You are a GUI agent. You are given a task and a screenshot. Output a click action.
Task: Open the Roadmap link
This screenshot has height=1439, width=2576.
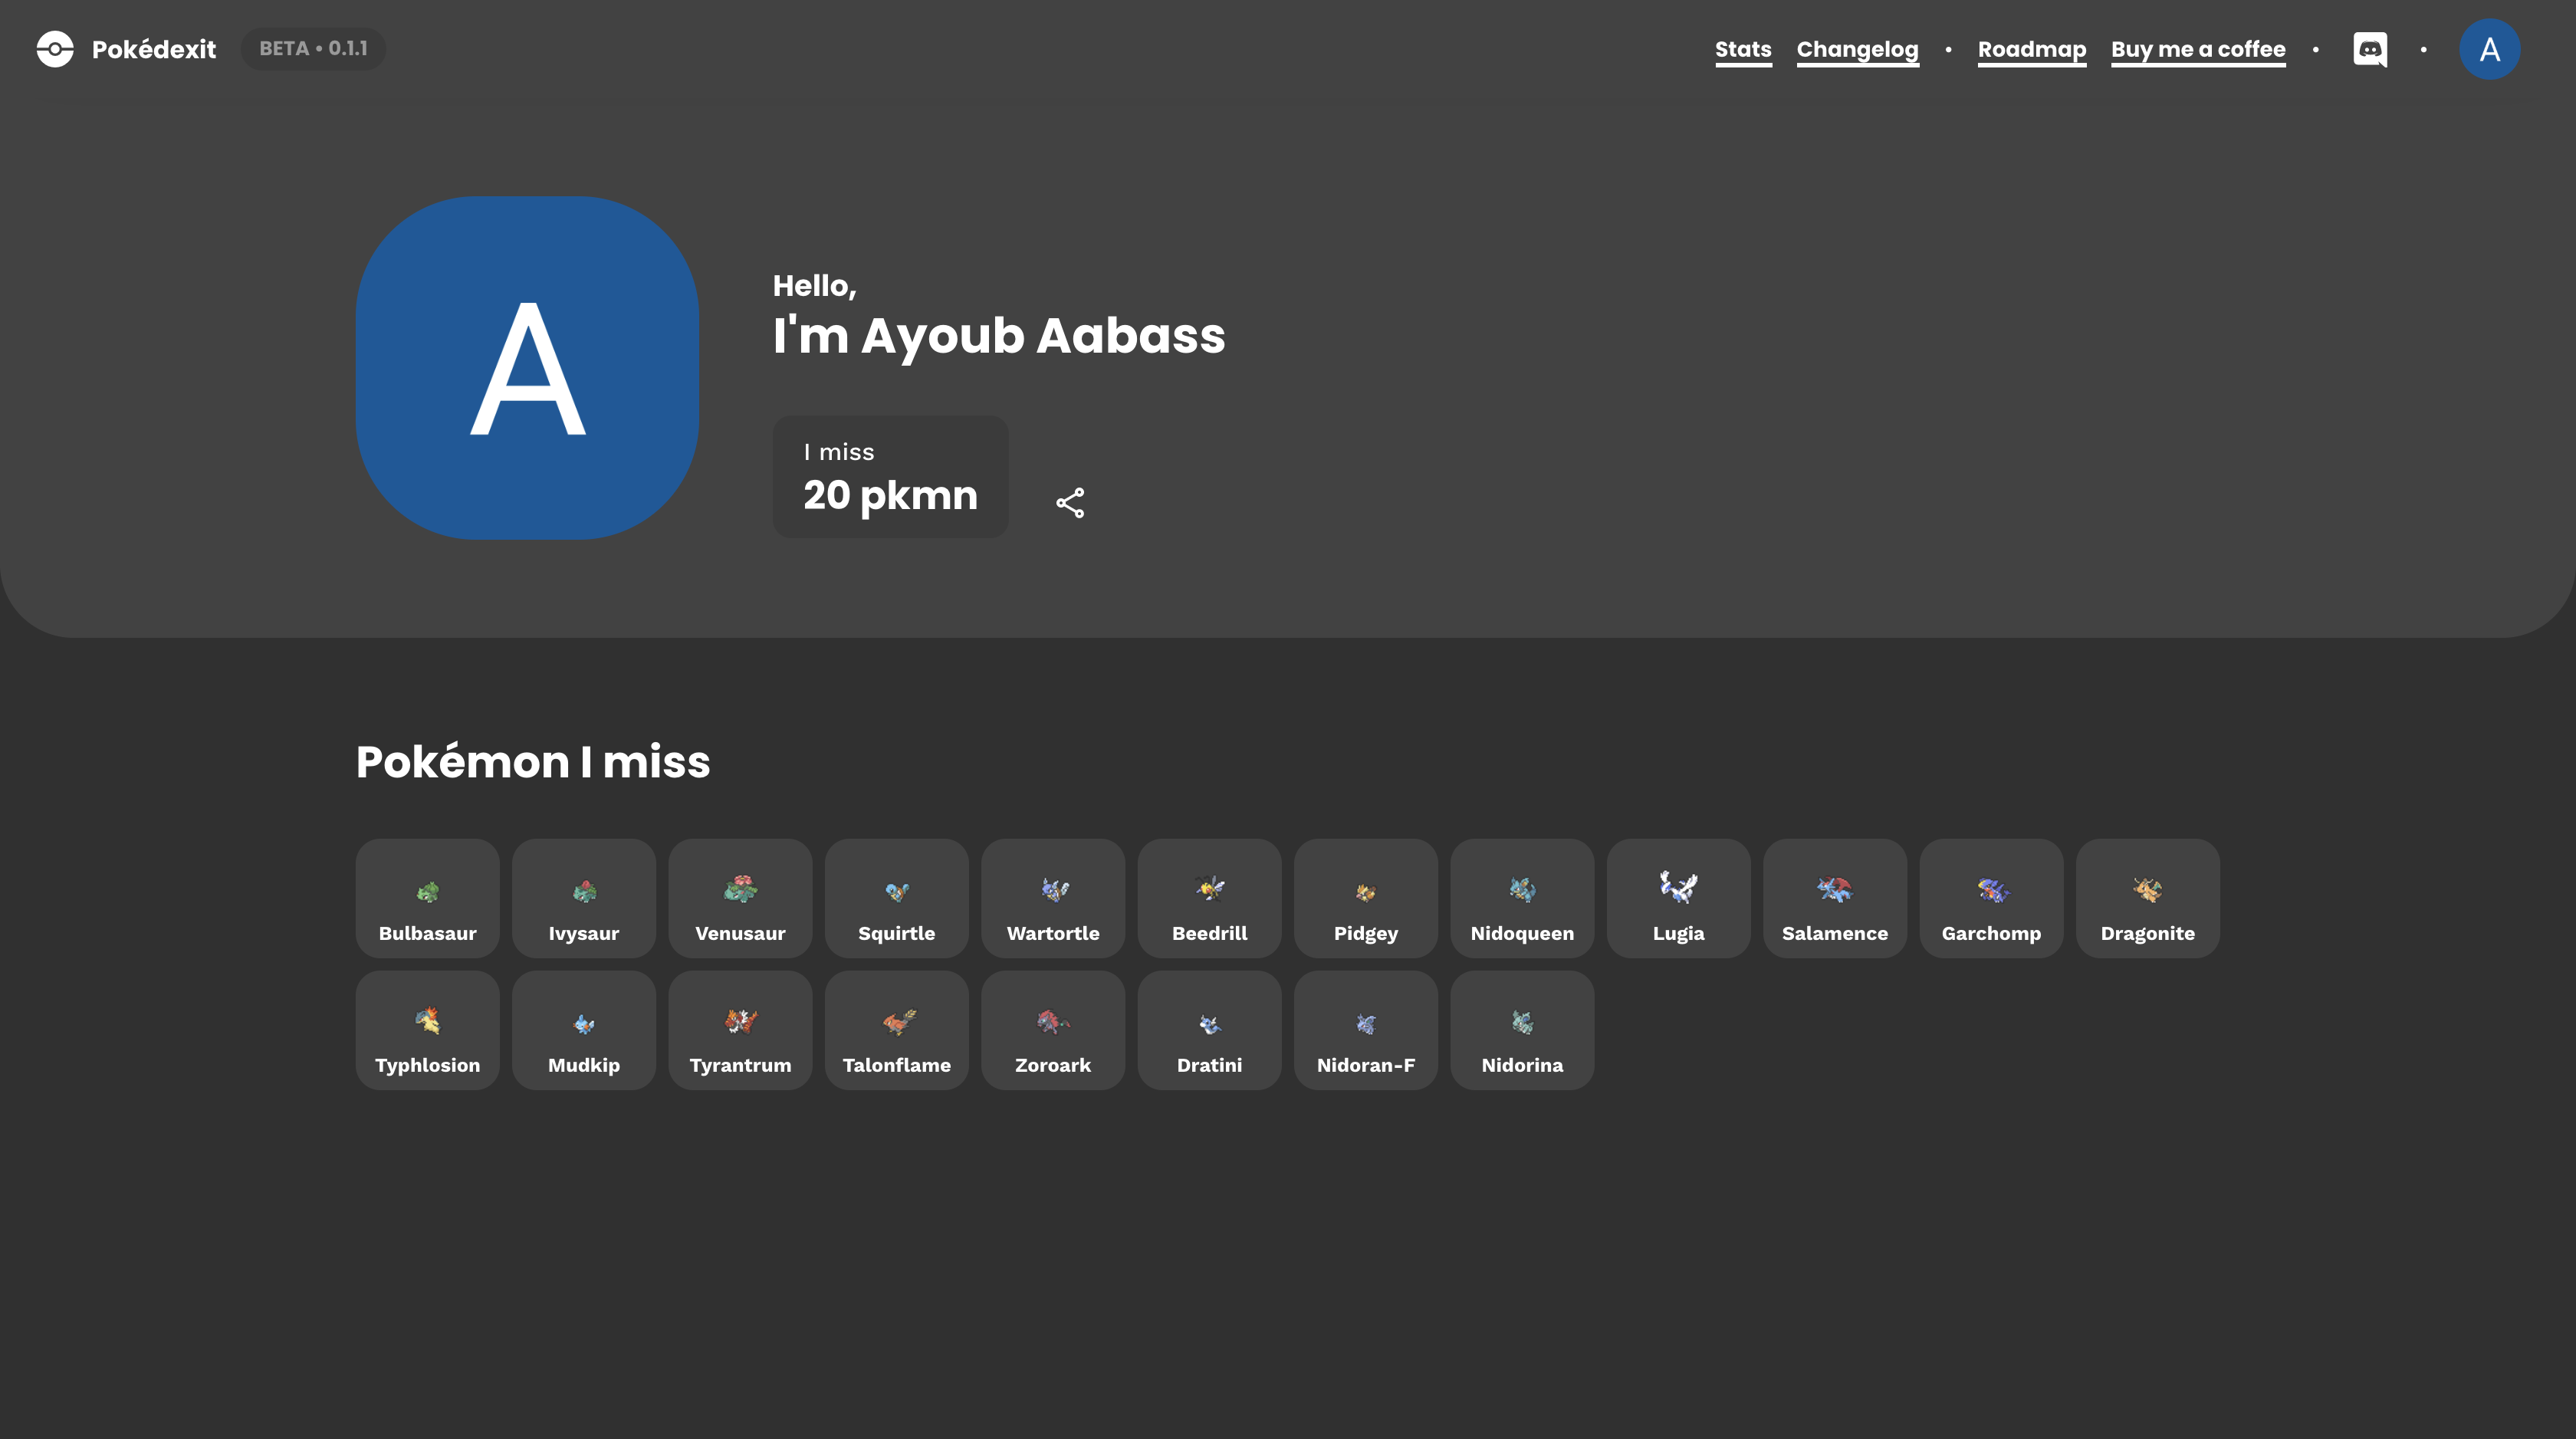point(2031,49)
